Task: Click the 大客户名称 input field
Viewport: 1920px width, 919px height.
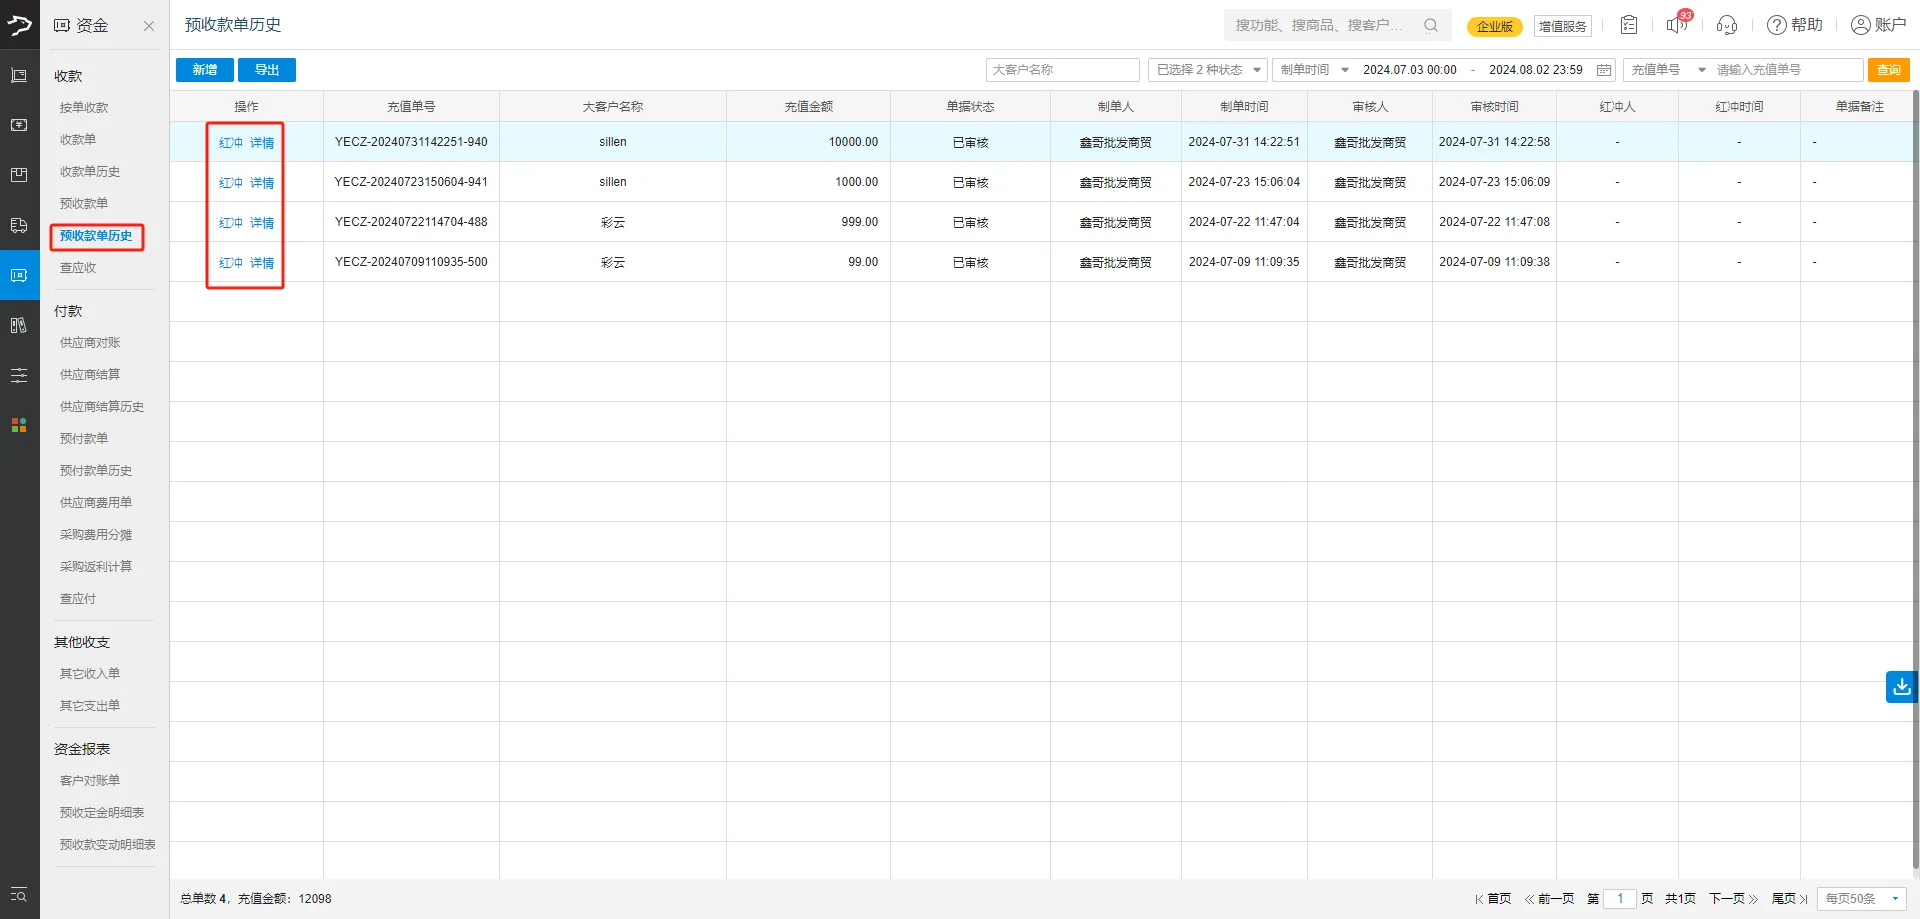Action: pos(1062,70)
